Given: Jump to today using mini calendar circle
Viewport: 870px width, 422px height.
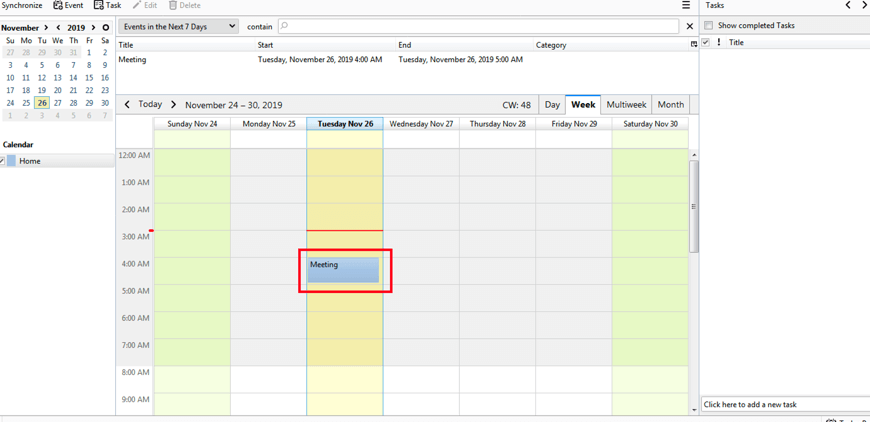Looking at the screenshot, I should pyautogui.click(x=105, y=28).
